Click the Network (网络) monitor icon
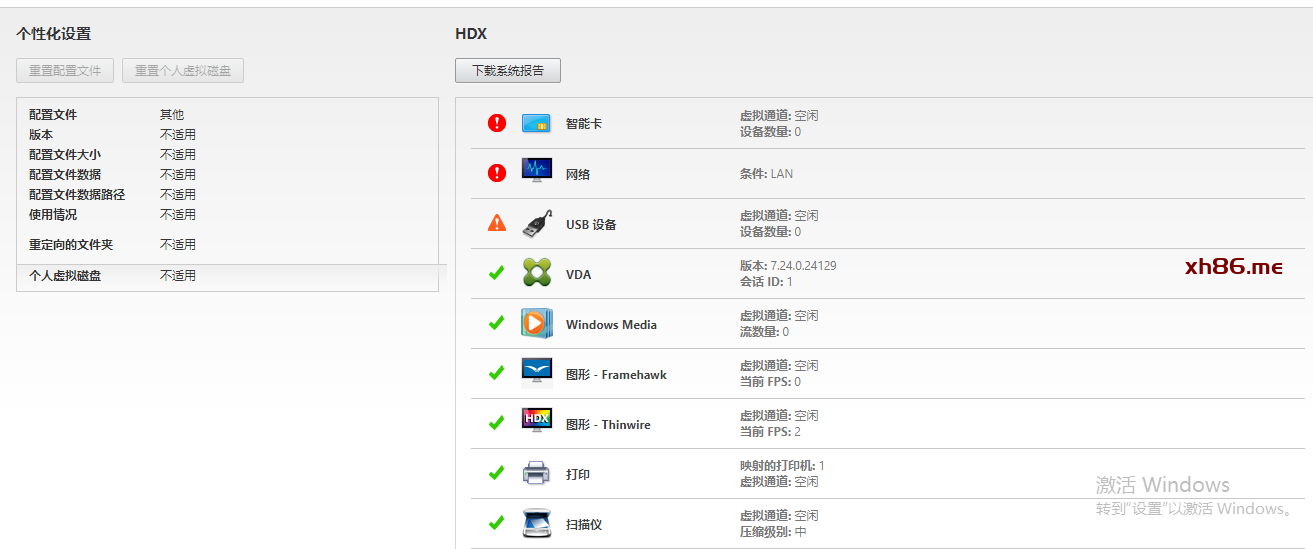This screenshot has width=1313, height=549. click(x=536, y=171)
